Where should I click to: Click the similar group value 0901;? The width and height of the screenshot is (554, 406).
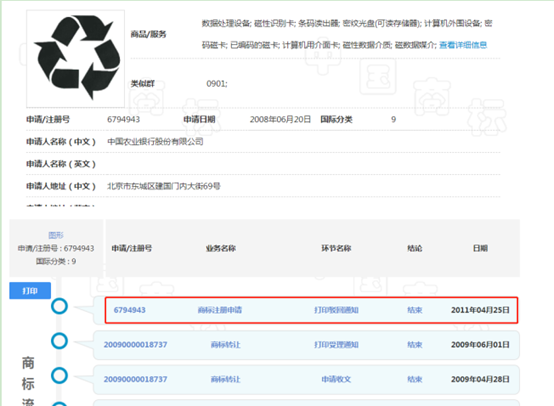pyautogui.click(x=217, y=84)
